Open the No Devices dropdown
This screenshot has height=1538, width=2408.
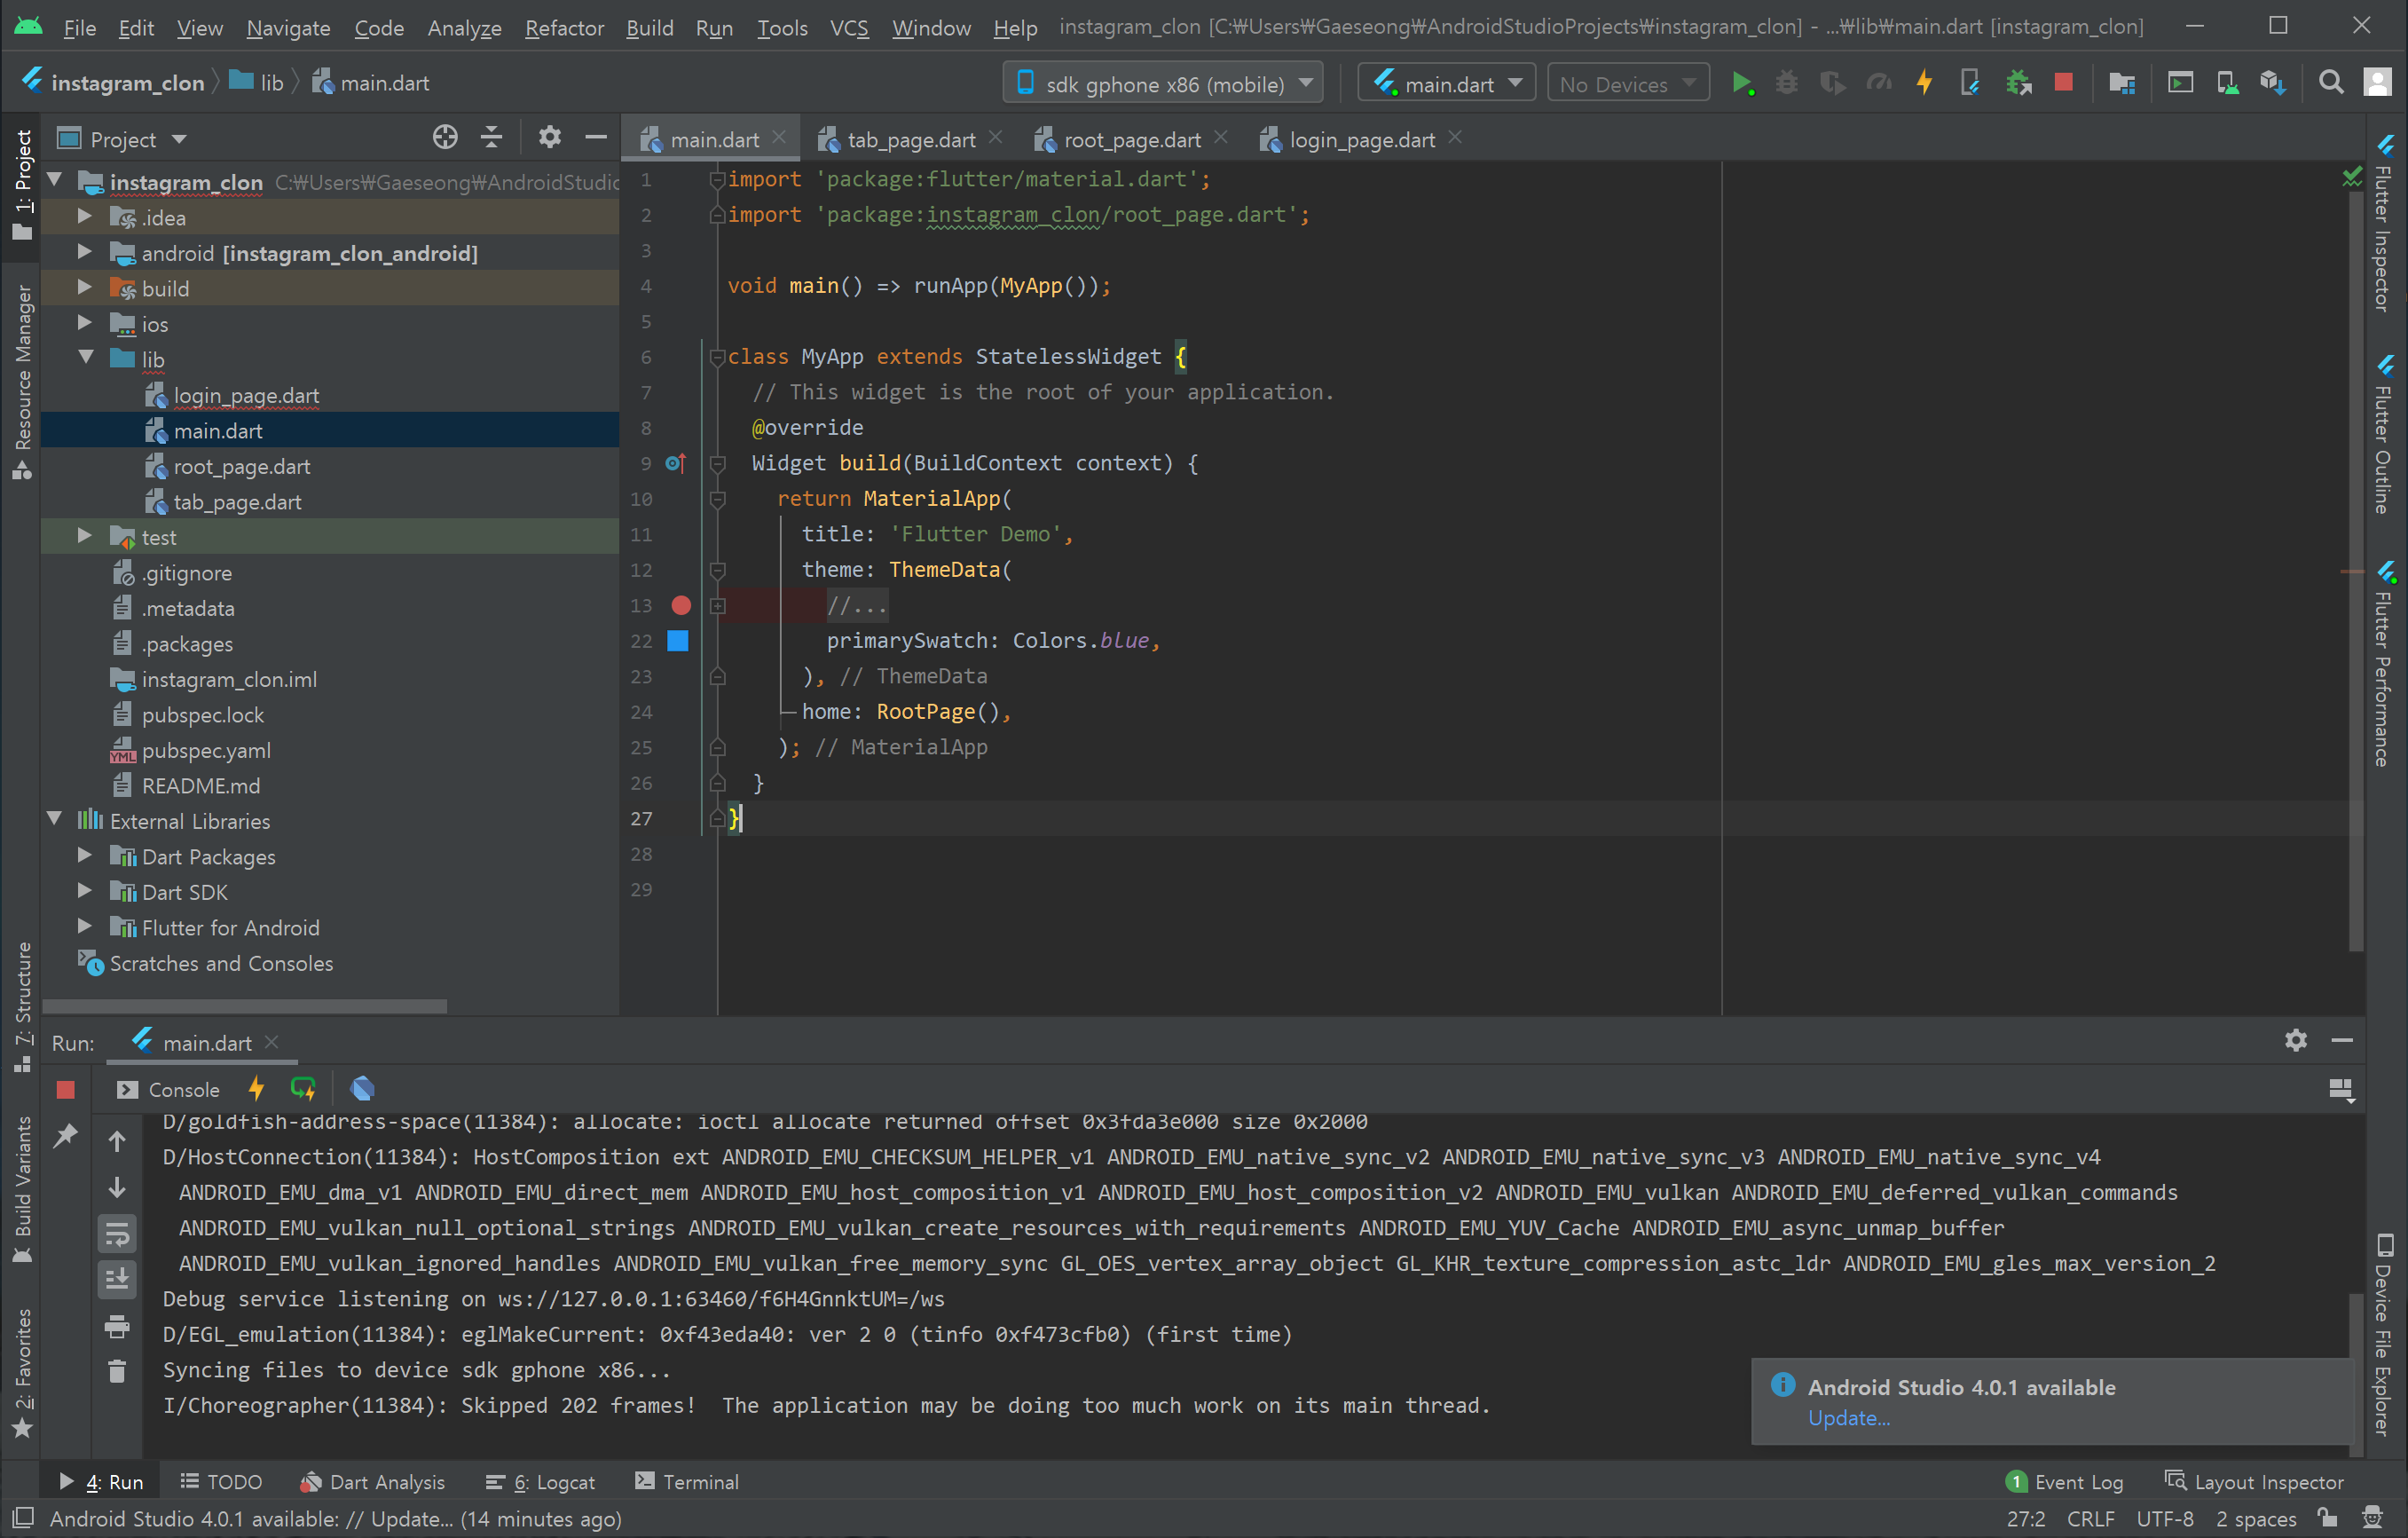point(1628,84)
